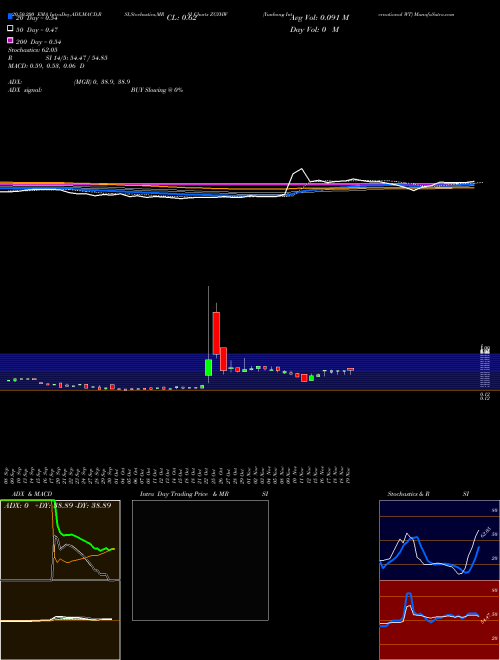Screen dimensions: 500x660
Task: Click the 'BUY Slowing @ 0%' signal text
Action: coord(157,90)
